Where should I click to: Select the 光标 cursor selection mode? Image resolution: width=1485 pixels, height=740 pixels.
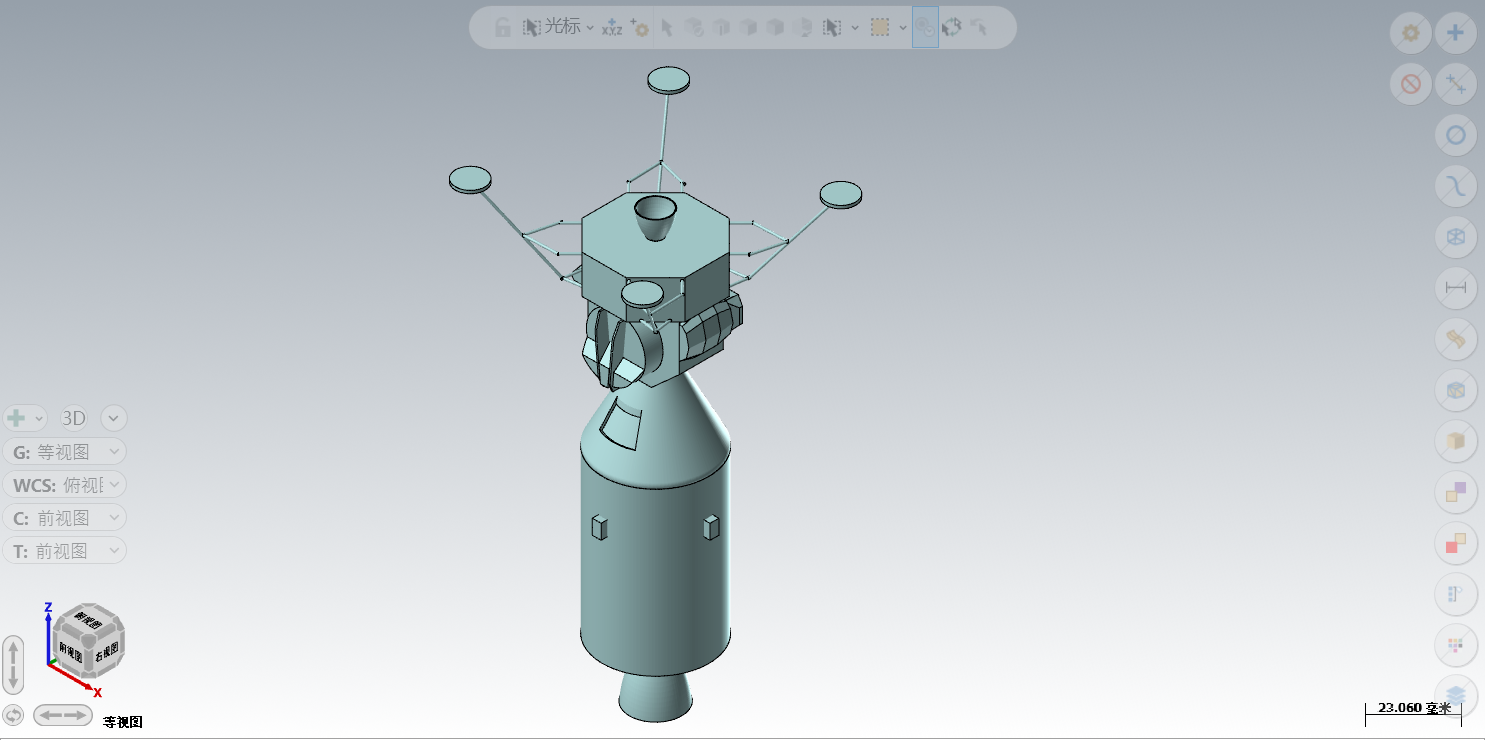pos(552,28)
